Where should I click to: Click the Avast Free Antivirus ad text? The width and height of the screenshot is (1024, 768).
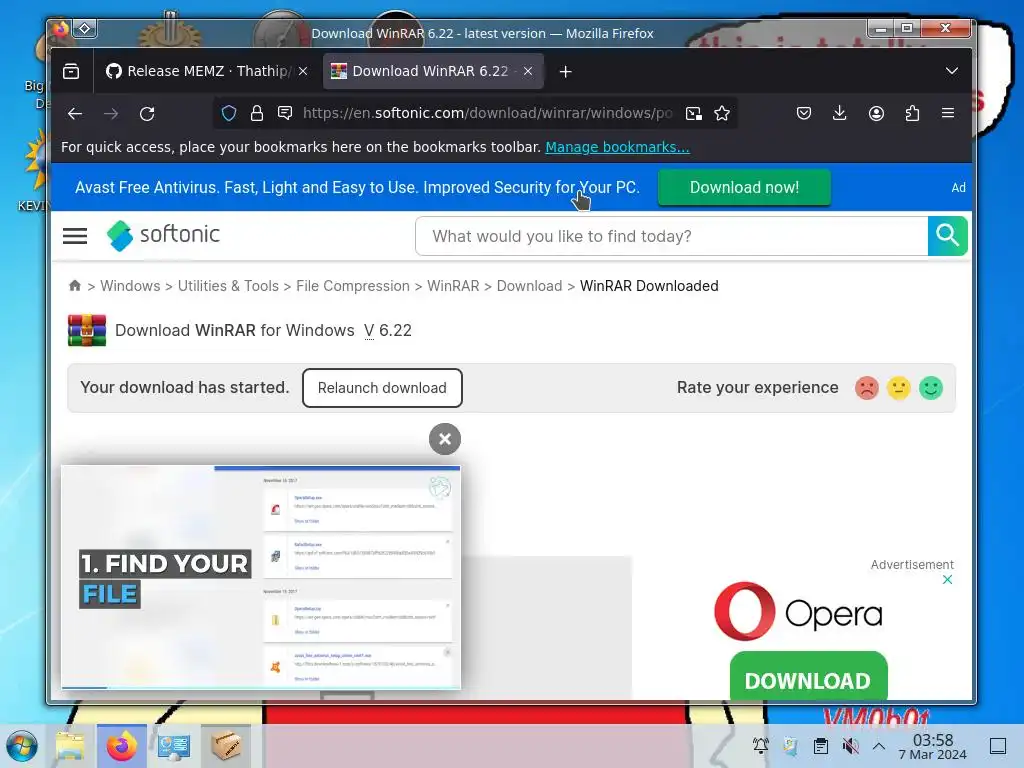pyautogui.click(x=357, y=187)
